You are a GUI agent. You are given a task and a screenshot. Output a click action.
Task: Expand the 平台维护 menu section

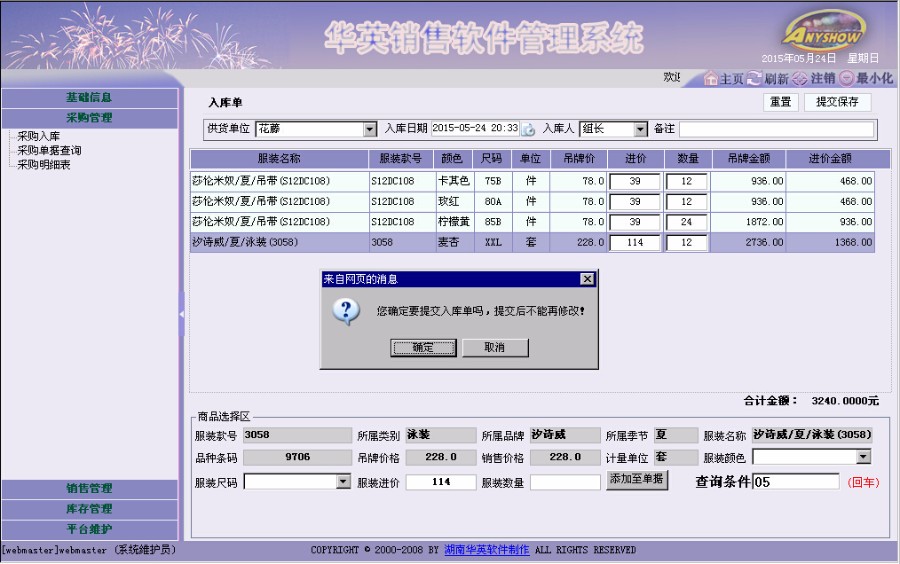90,529
